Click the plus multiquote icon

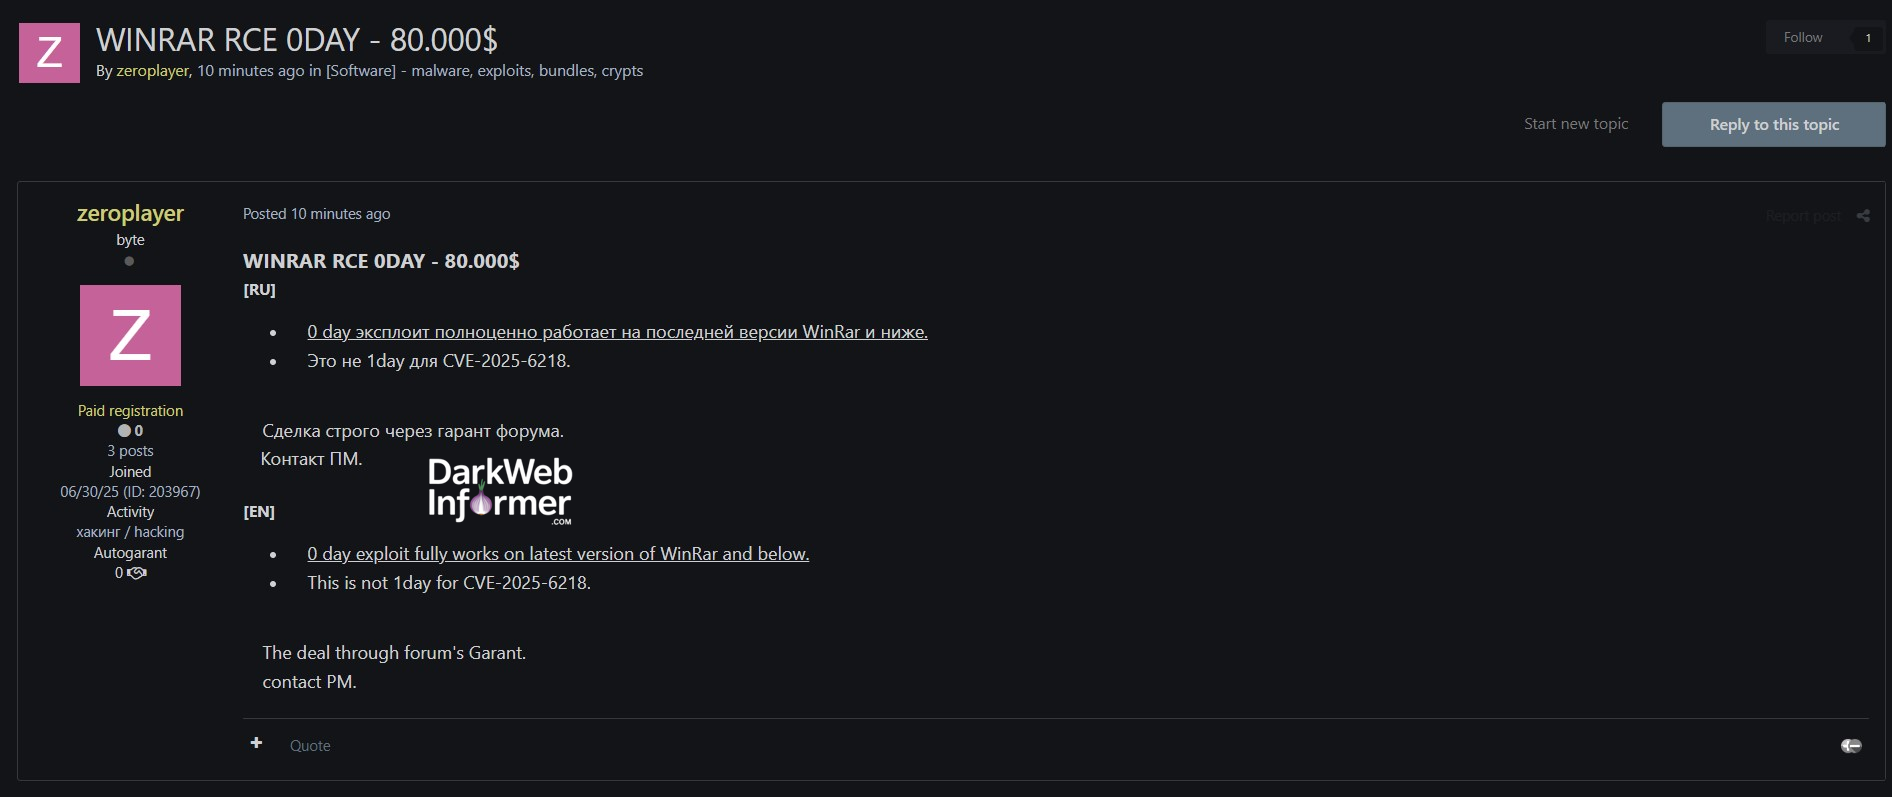pyautogui.click(x=256, y=743)
